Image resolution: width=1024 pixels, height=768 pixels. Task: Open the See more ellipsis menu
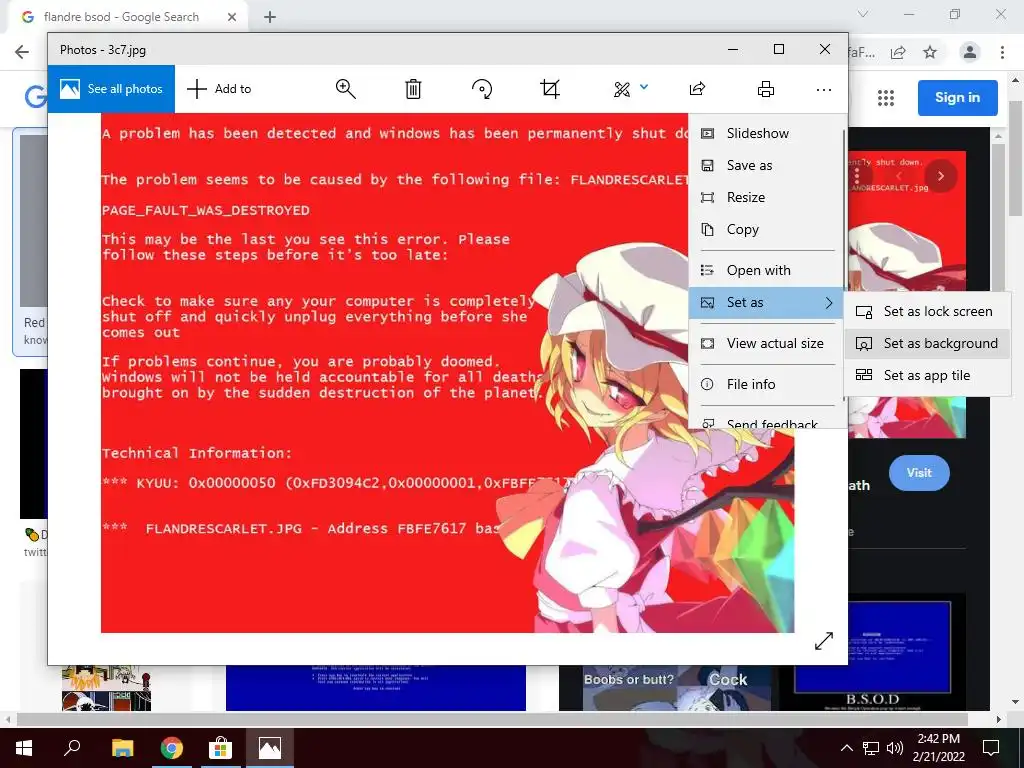[x=824, y=89]
